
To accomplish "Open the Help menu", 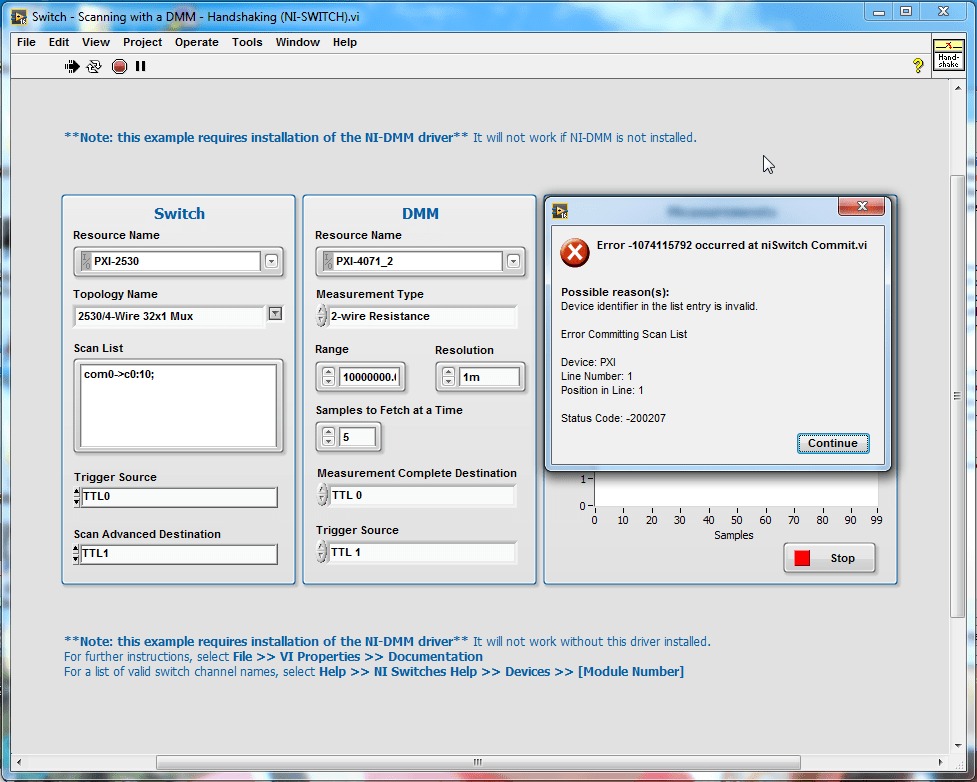I will coord(345,42).
